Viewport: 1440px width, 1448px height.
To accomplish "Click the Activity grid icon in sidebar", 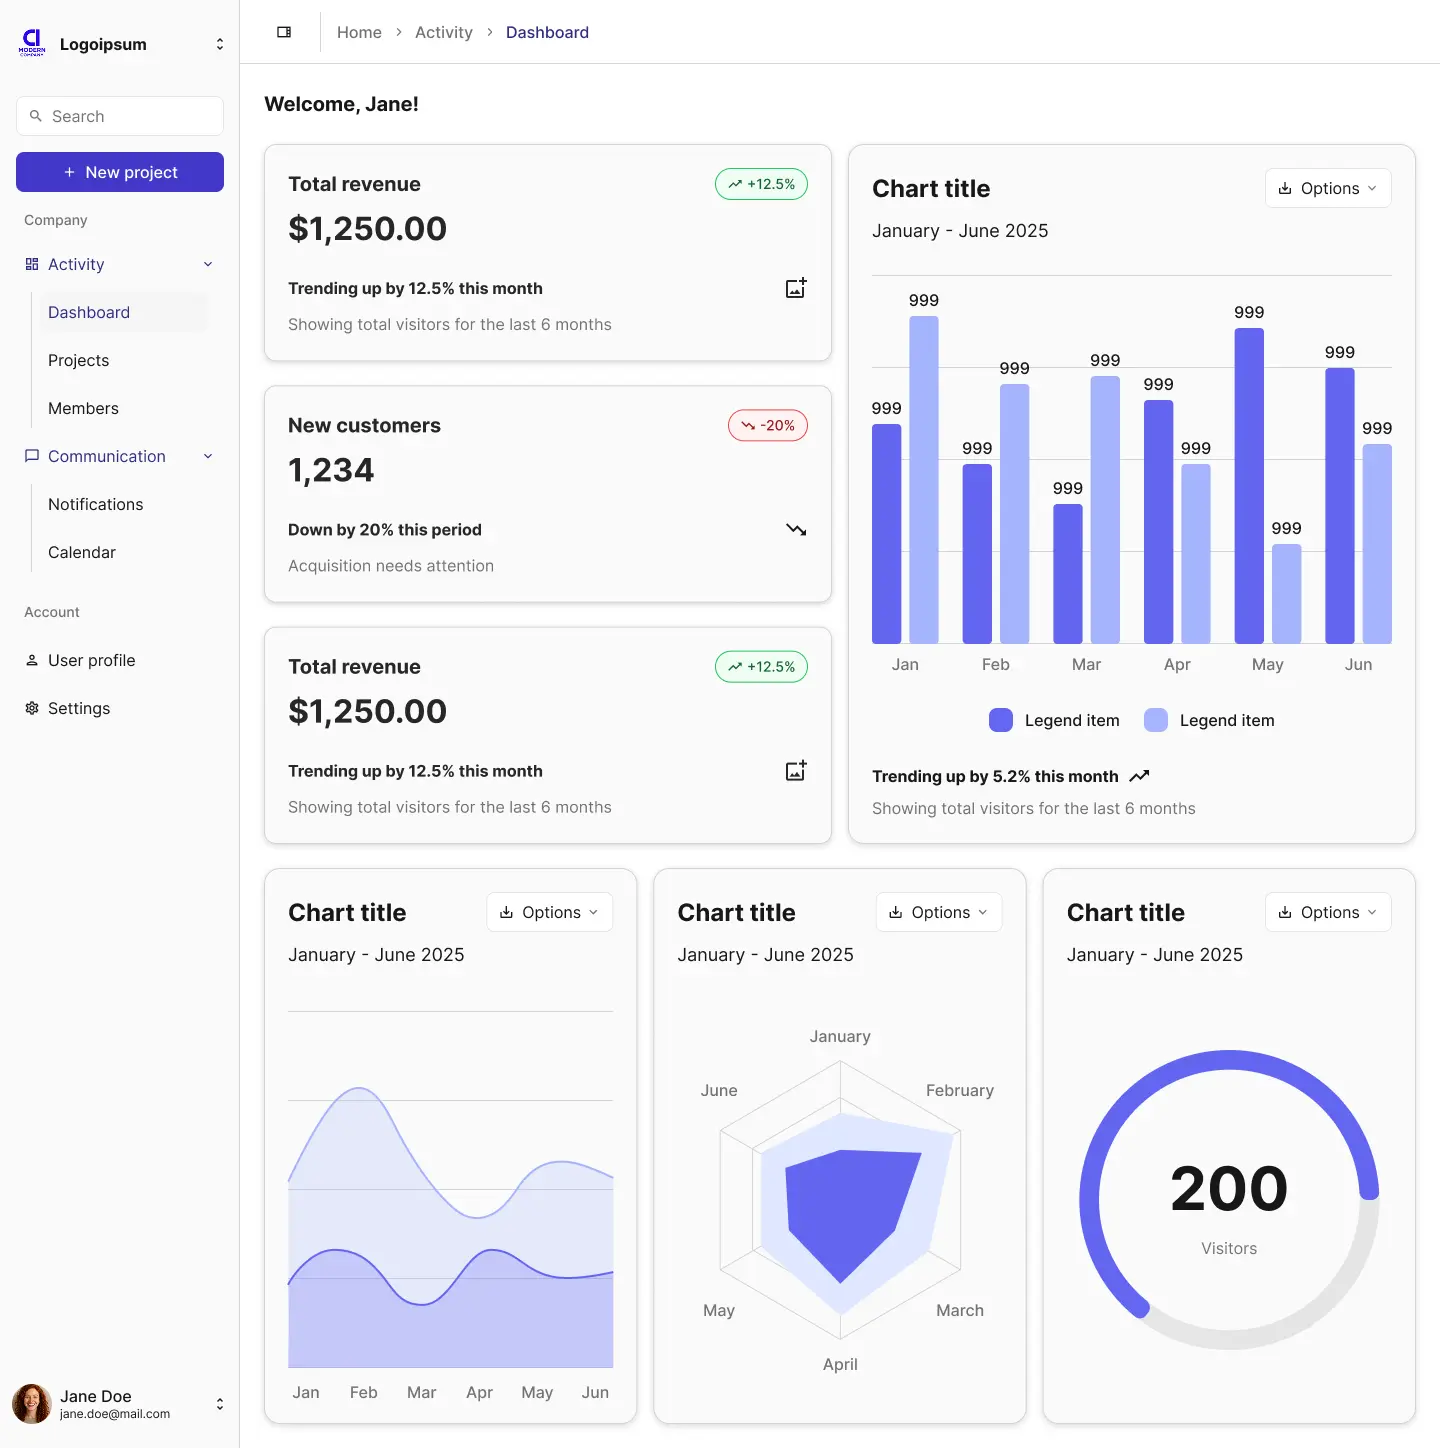I will 30,263.
